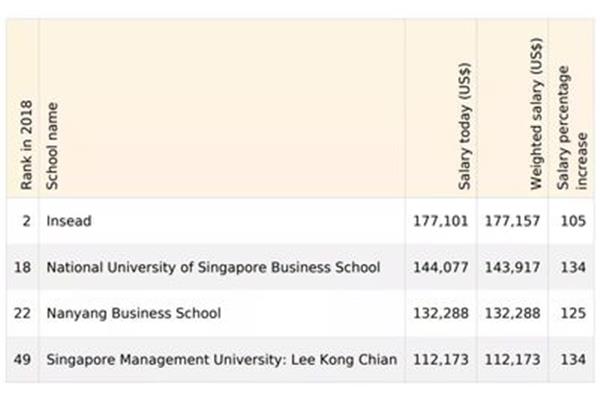Click Insead salary increase value 105
The image size is (600, 400).
573,221
